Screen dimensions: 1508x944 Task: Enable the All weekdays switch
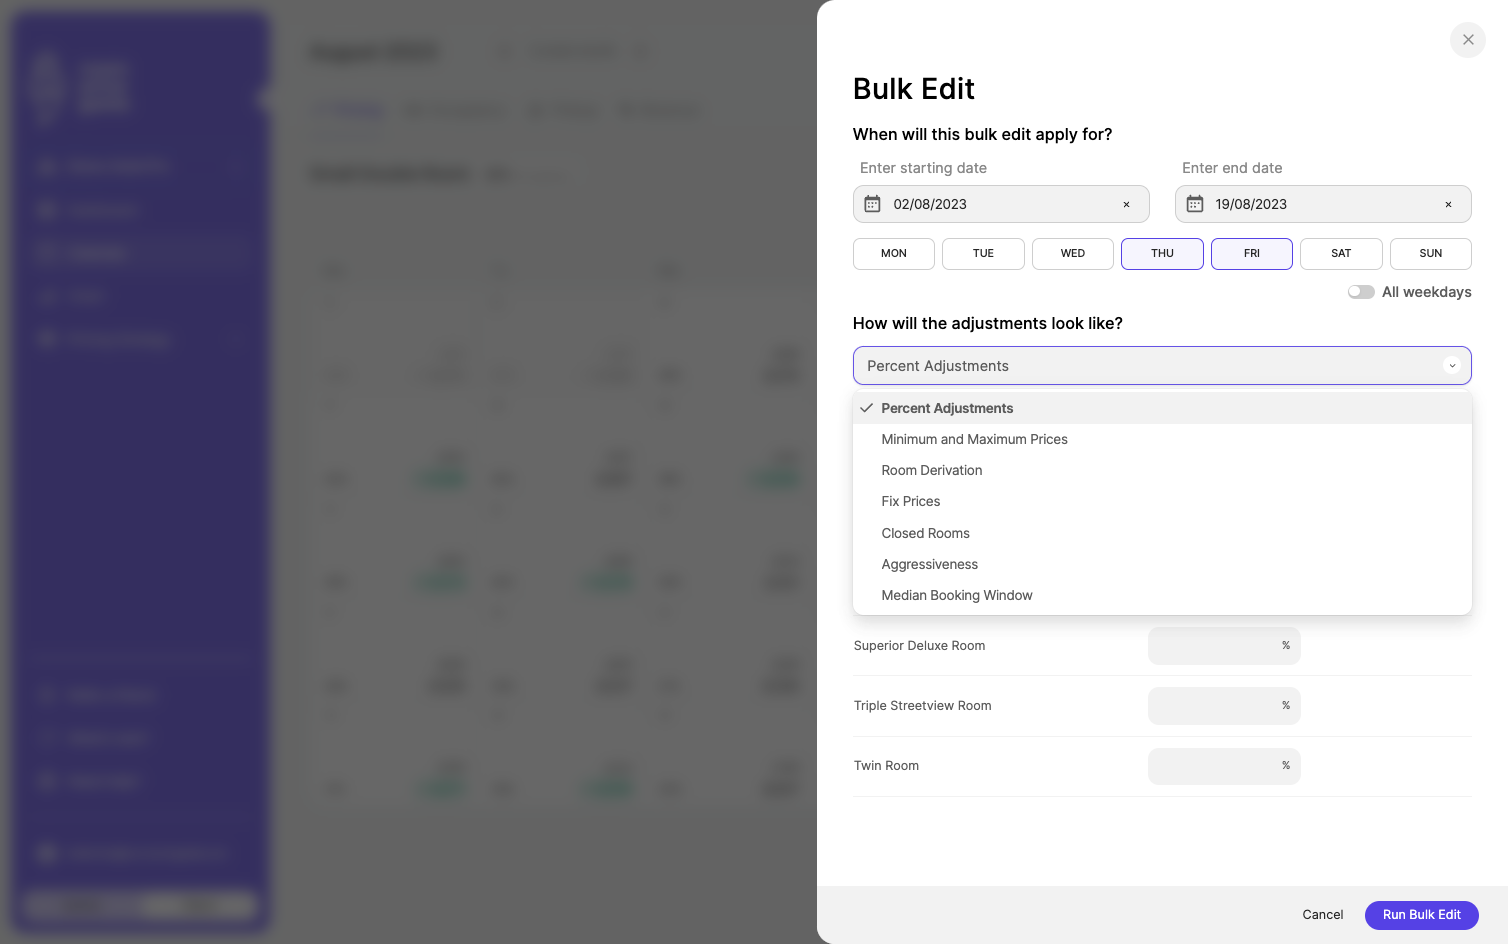(1361, 292)
